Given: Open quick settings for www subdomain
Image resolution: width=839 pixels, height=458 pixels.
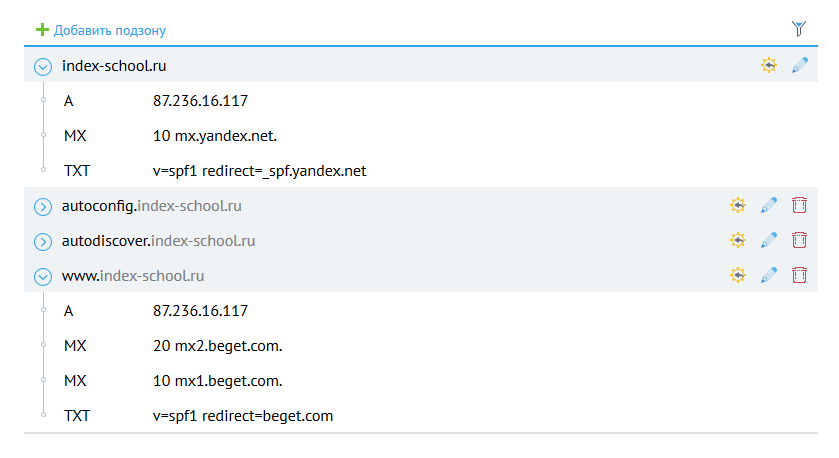Looking at the screenshot, I should pos(738,275).
